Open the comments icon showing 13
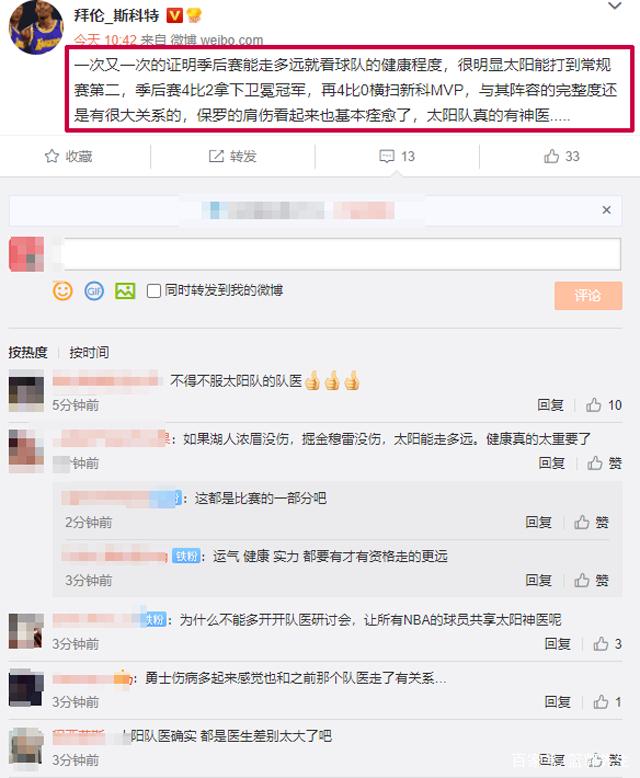640x778 pixels. 386,157
